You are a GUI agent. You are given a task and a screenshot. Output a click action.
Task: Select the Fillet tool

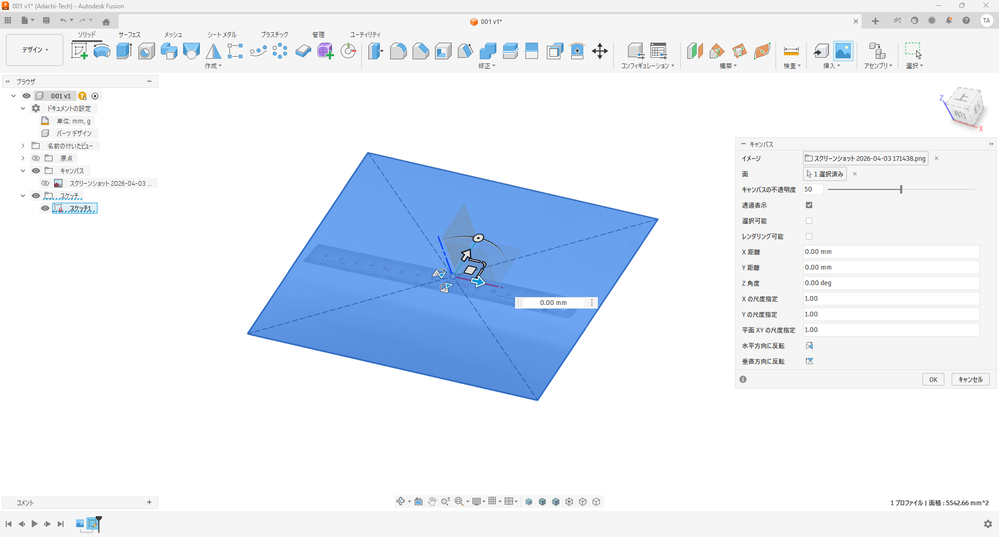coord(398,51)
